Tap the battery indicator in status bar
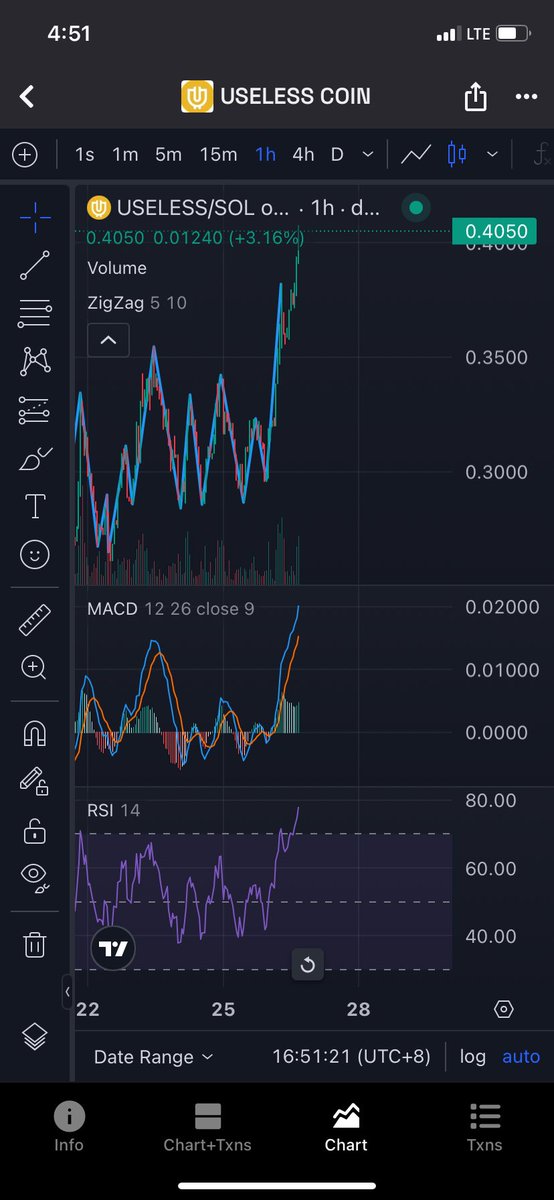The image size is (554, 1200). pos(514,34)
